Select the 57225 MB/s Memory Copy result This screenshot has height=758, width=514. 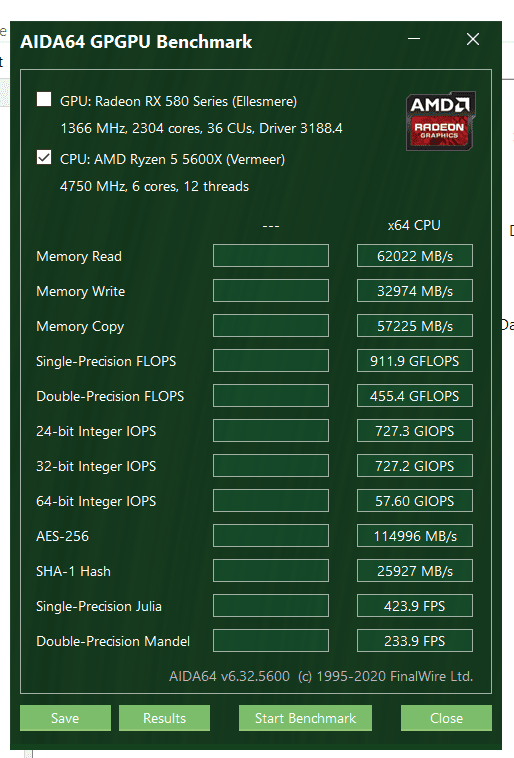point(415,326)
